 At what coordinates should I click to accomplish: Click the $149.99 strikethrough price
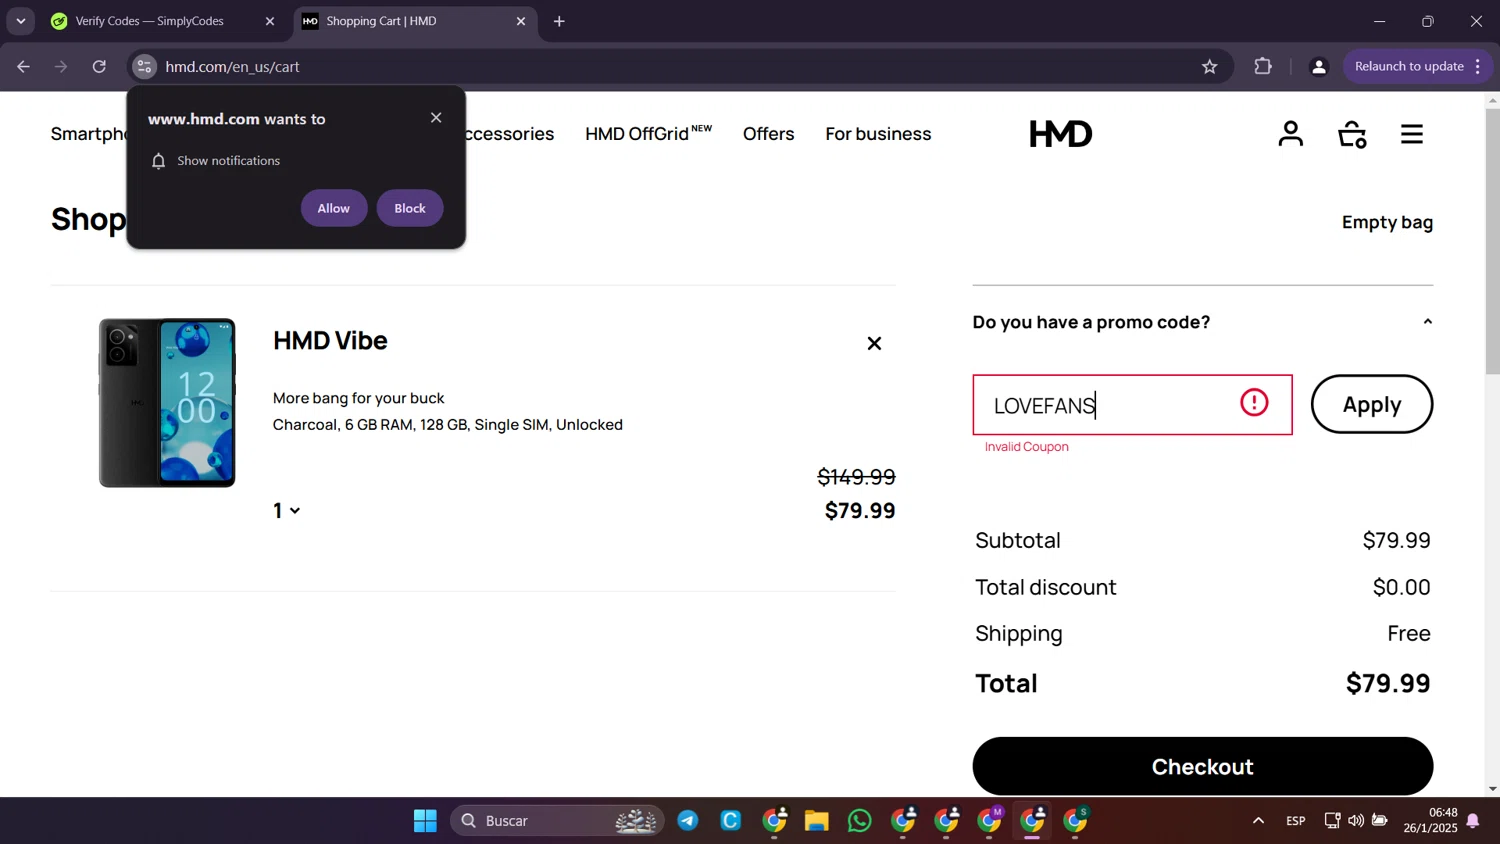pos(856,477)
